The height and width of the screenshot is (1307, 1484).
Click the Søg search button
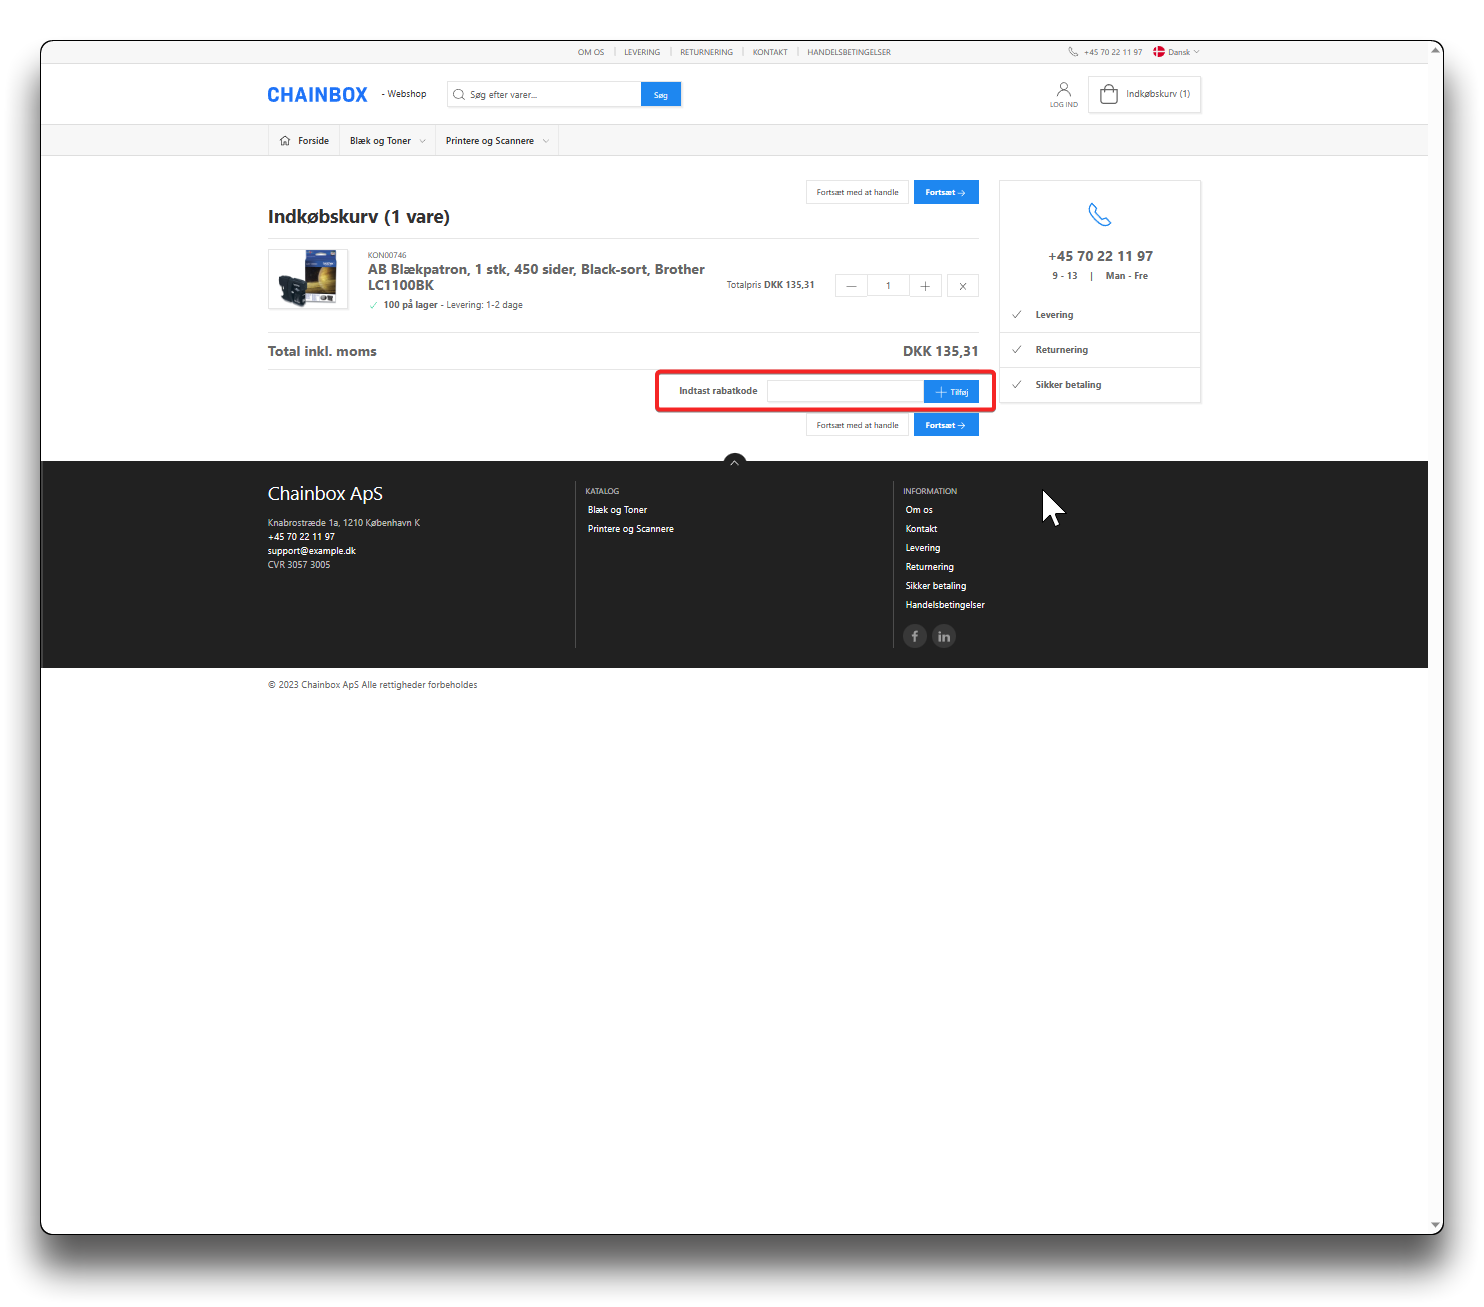[x=660, y=95]
